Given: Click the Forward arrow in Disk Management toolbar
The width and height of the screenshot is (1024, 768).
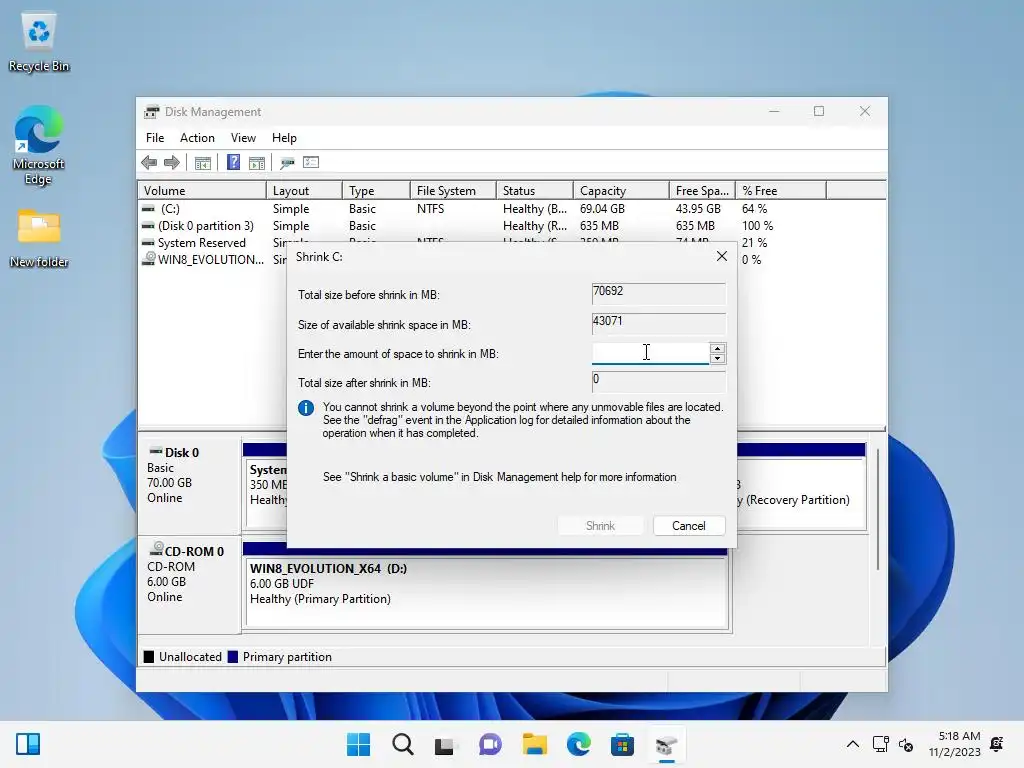Looking at the screenshot, I should (x=172, y=163).
